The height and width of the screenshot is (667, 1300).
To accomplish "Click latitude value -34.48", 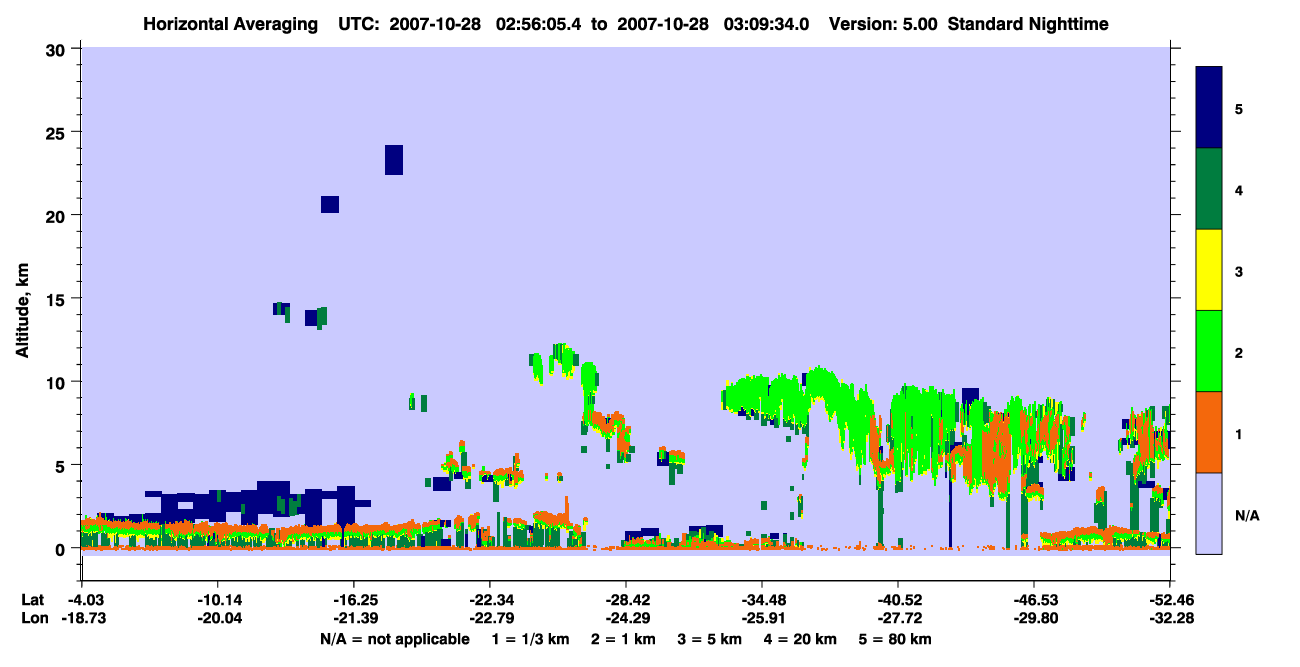I will [761, 600].
